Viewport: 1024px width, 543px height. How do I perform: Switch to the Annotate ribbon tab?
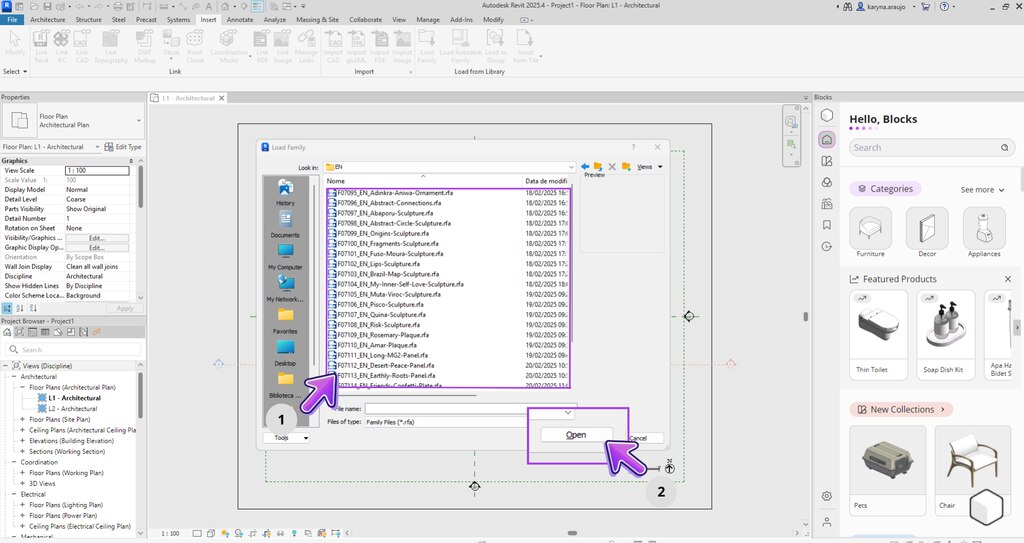240,19
